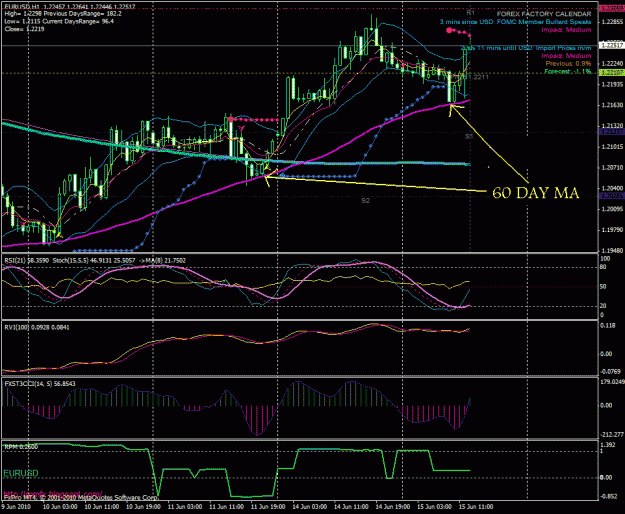The width and height of the screenshot is (625, 514).
Task: Click the 179.0249 value on FXST3CCI scale
Action: pyautogui.click(x=612, y=382)
